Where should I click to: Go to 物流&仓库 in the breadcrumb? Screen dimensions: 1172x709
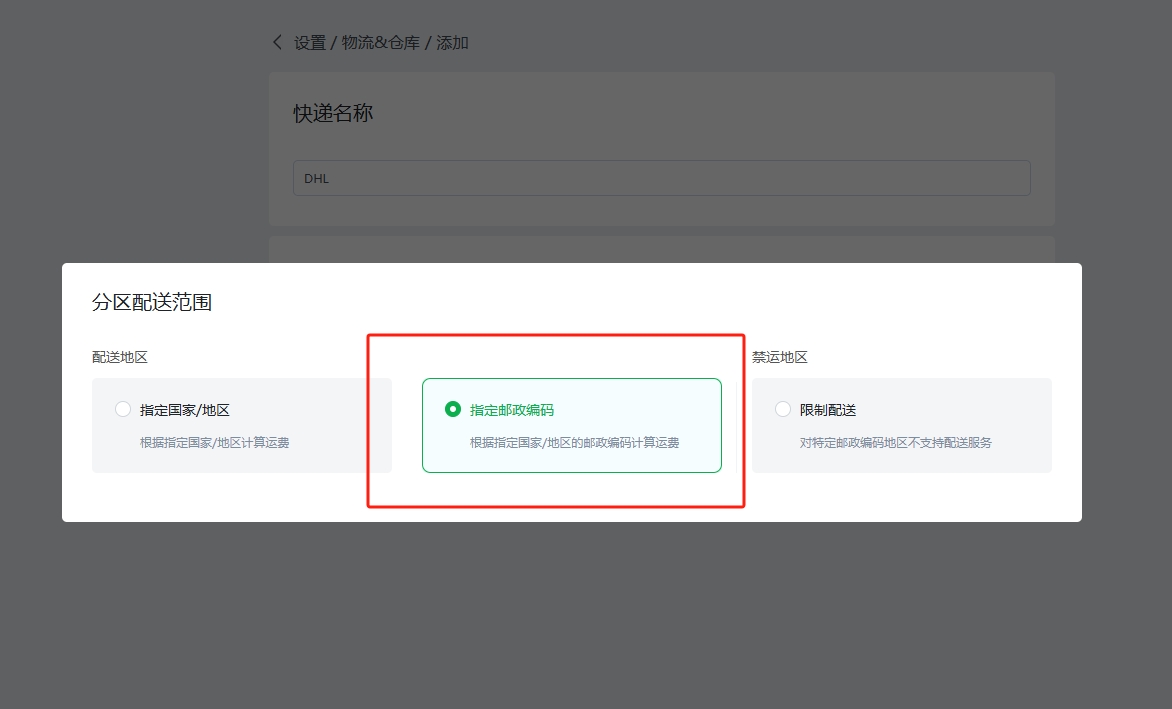click(x=381, y=43)
